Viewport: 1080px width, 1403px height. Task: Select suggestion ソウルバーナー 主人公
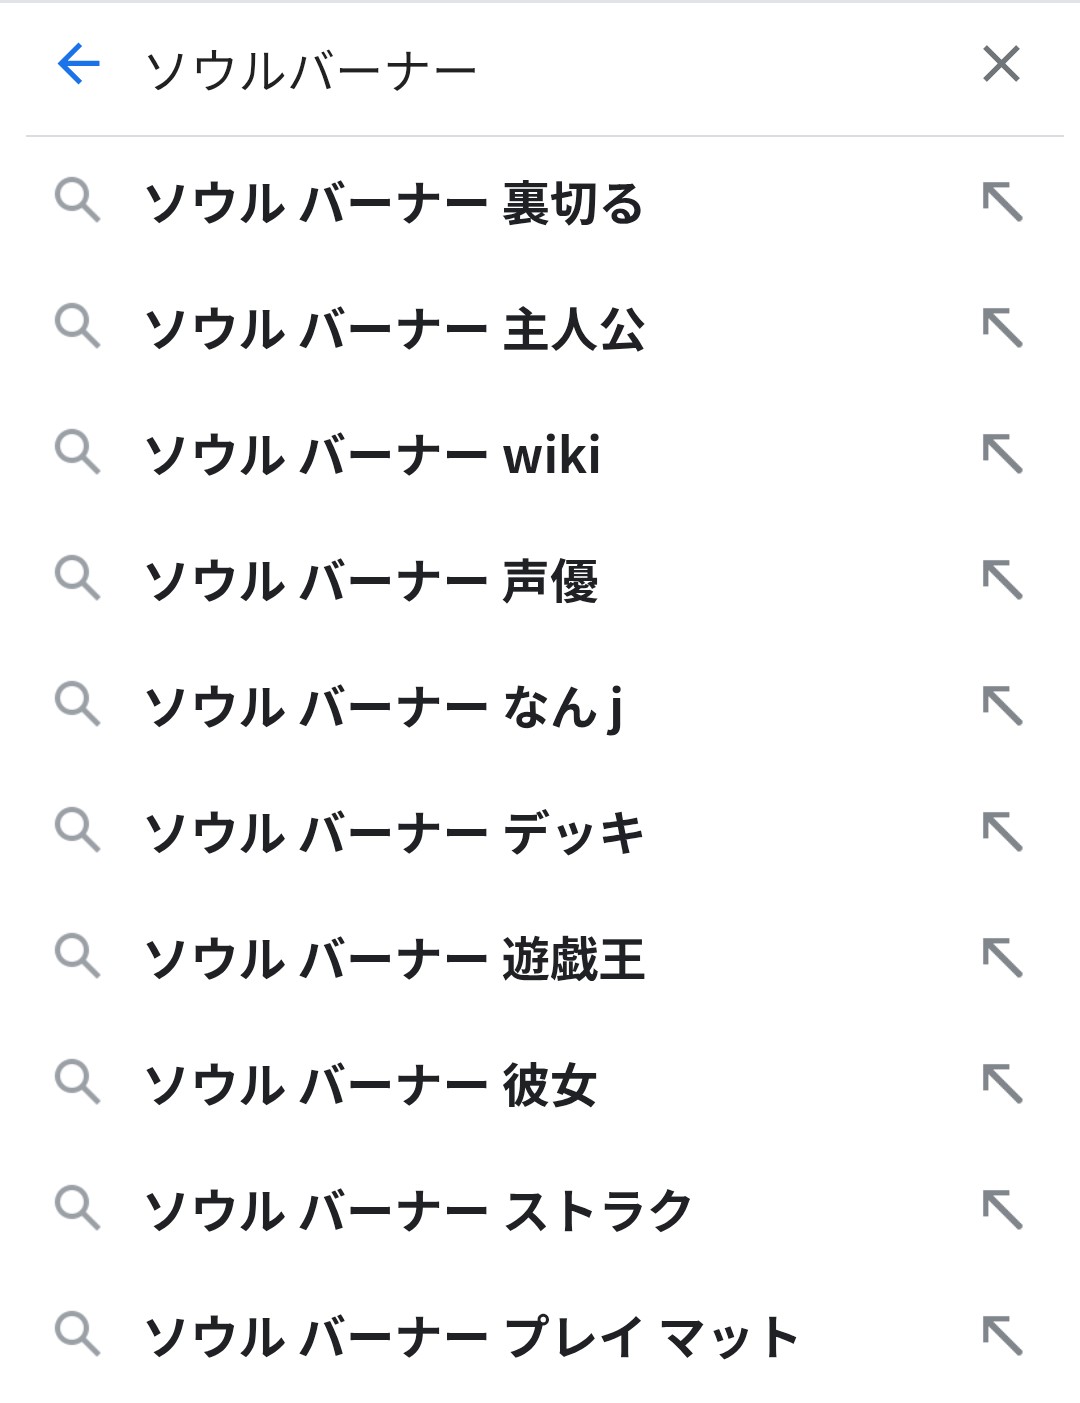coord(395,329)
